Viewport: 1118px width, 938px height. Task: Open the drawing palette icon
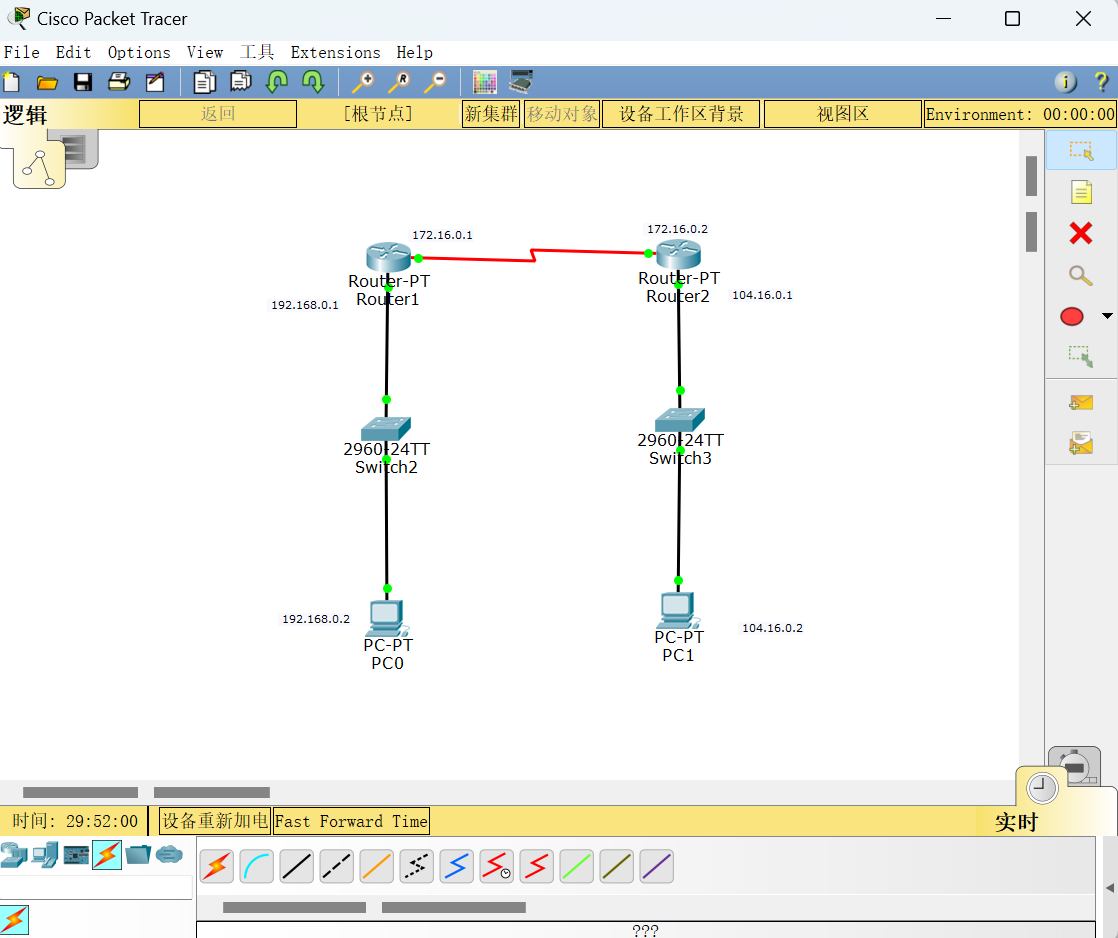pos(485,82)
